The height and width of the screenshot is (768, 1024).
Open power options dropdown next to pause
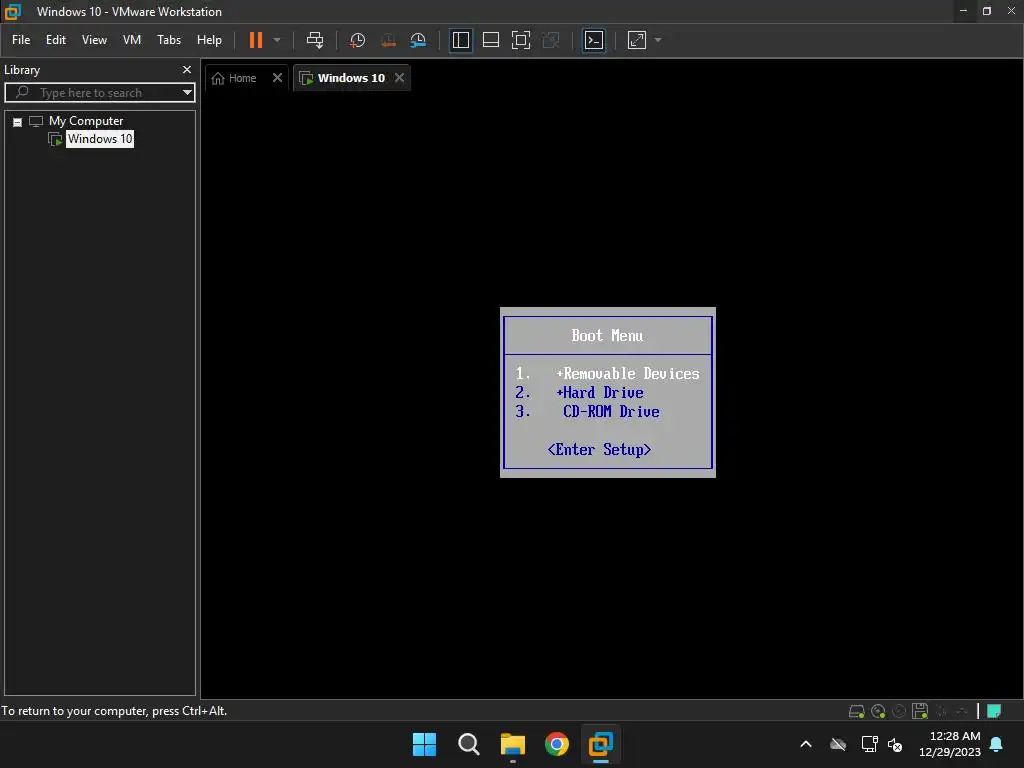pyautogui.click(x=277, y=40)
